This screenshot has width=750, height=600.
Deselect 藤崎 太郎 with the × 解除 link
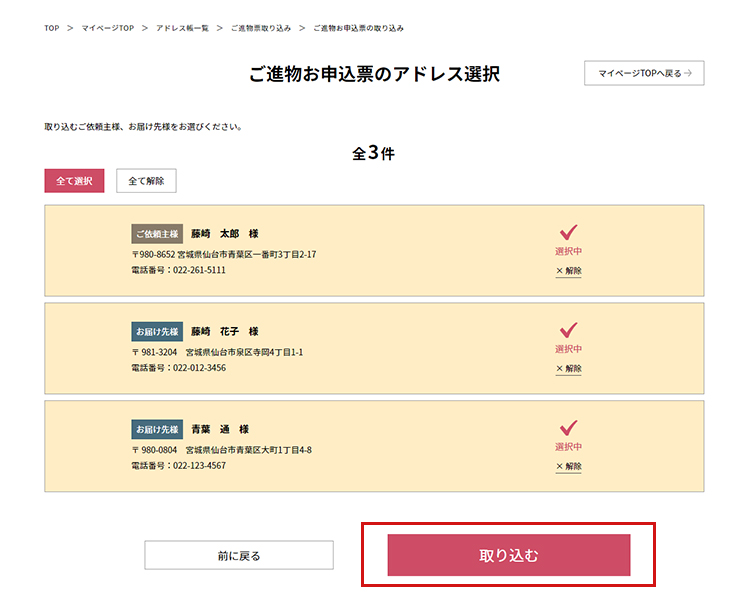coord(568,271)
